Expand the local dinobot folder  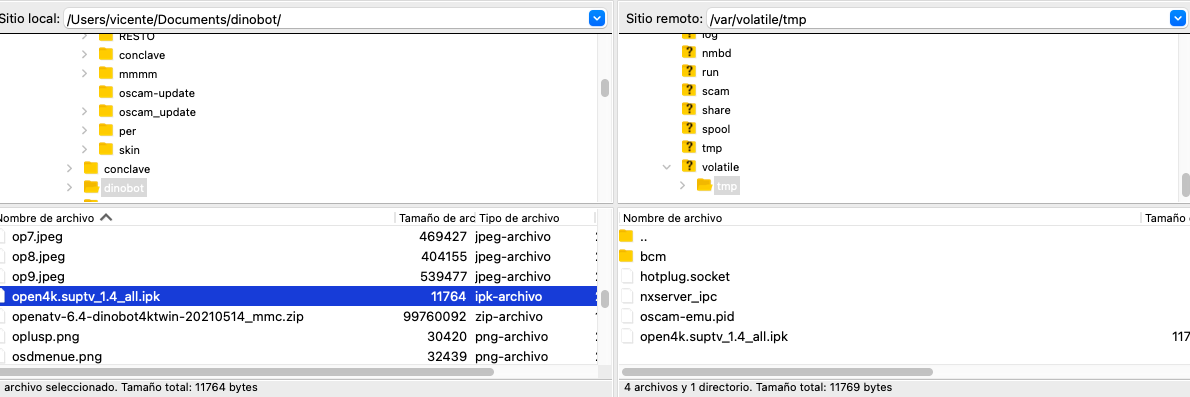[70, 187]
